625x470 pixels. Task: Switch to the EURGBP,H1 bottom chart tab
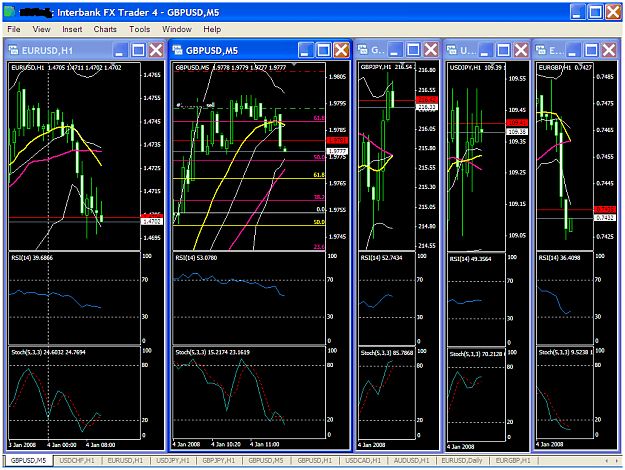(513, 460)
